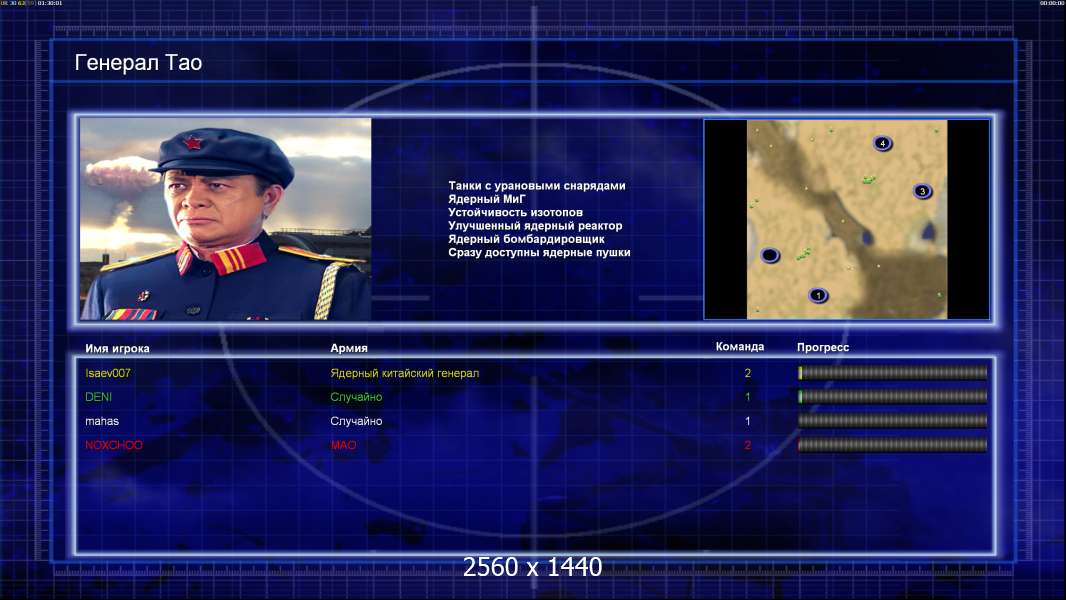Click 'Случайно' army in DENI row
Viewport: 1066px width, 600px height.
pyautogui.click(x=356, y=397)
